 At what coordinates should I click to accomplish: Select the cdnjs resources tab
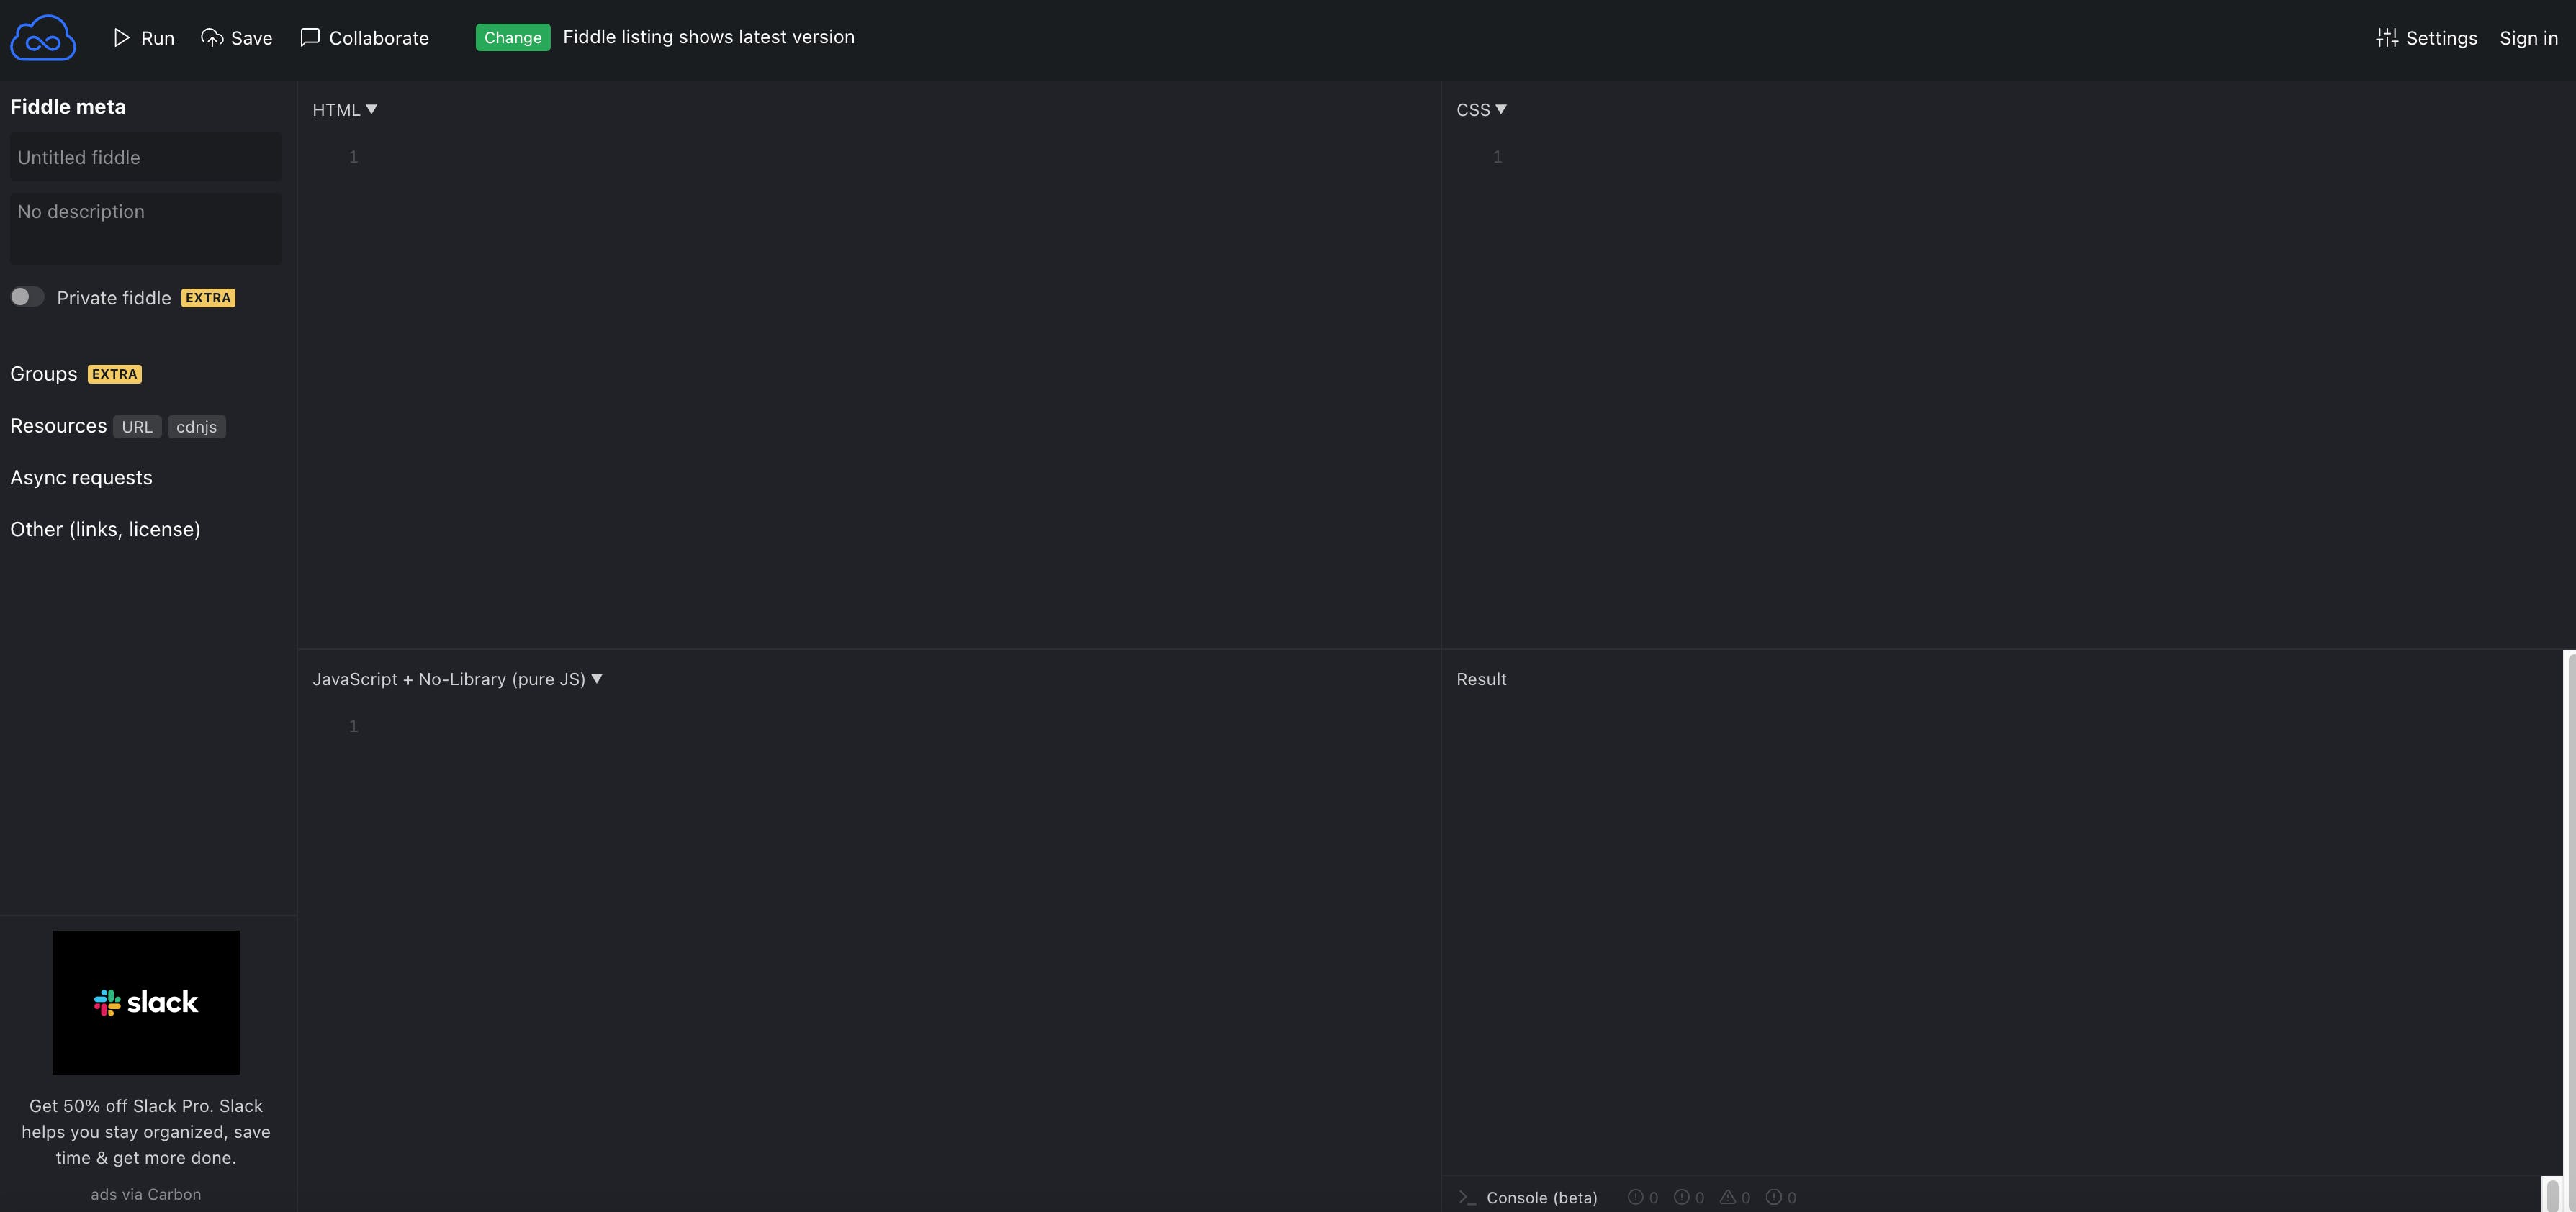pyautogui.click(x=196, y=427)
